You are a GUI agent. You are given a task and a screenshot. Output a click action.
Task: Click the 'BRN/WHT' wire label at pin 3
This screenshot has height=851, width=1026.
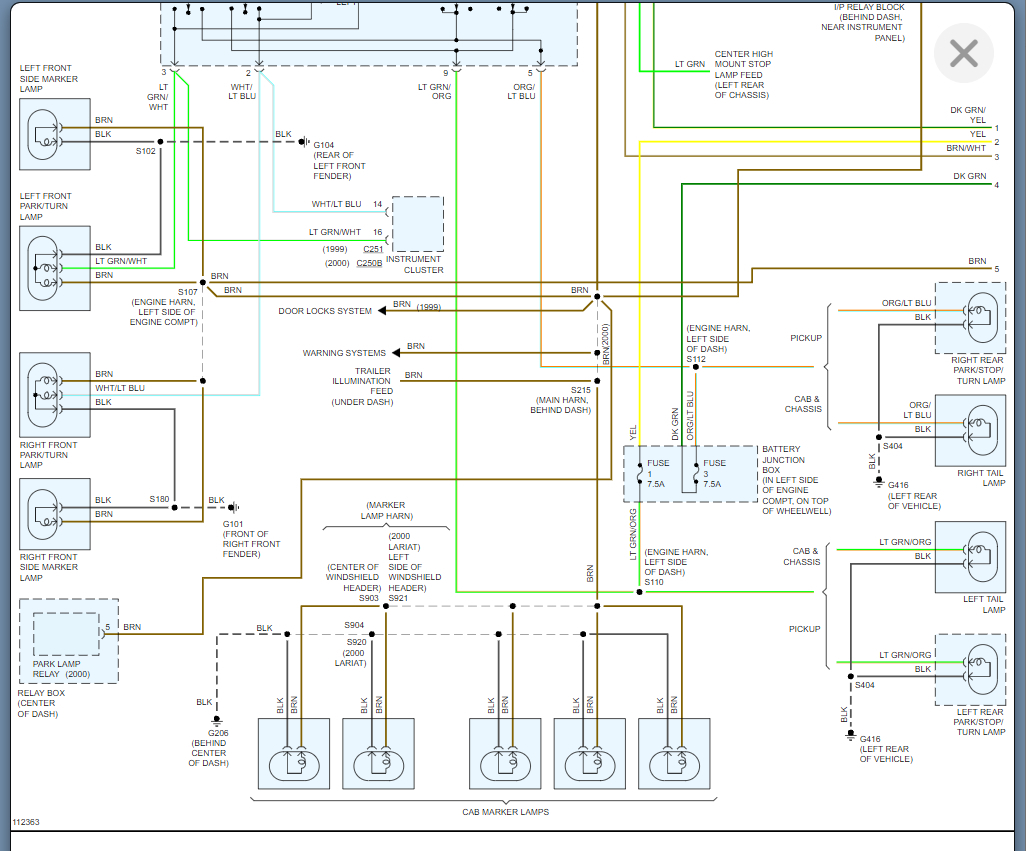(x=966, y=148)
